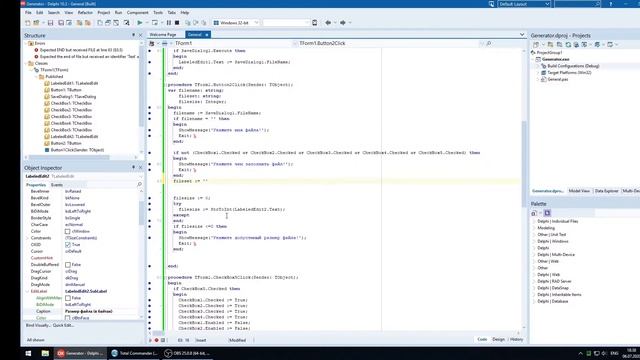Expand the Constraints property

click(x=27, y=238)
